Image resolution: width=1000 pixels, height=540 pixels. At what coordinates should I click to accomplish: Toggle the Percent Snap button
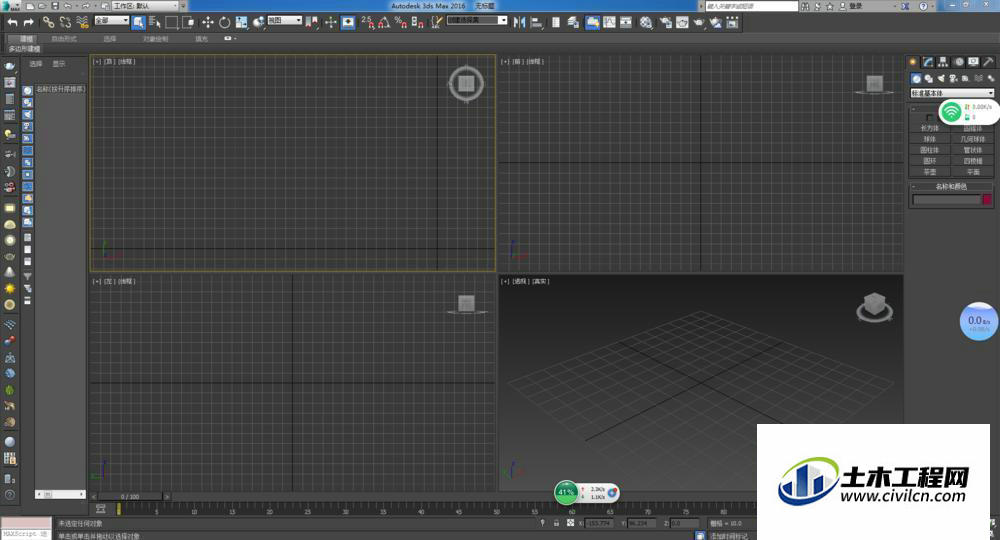(401, 22)
